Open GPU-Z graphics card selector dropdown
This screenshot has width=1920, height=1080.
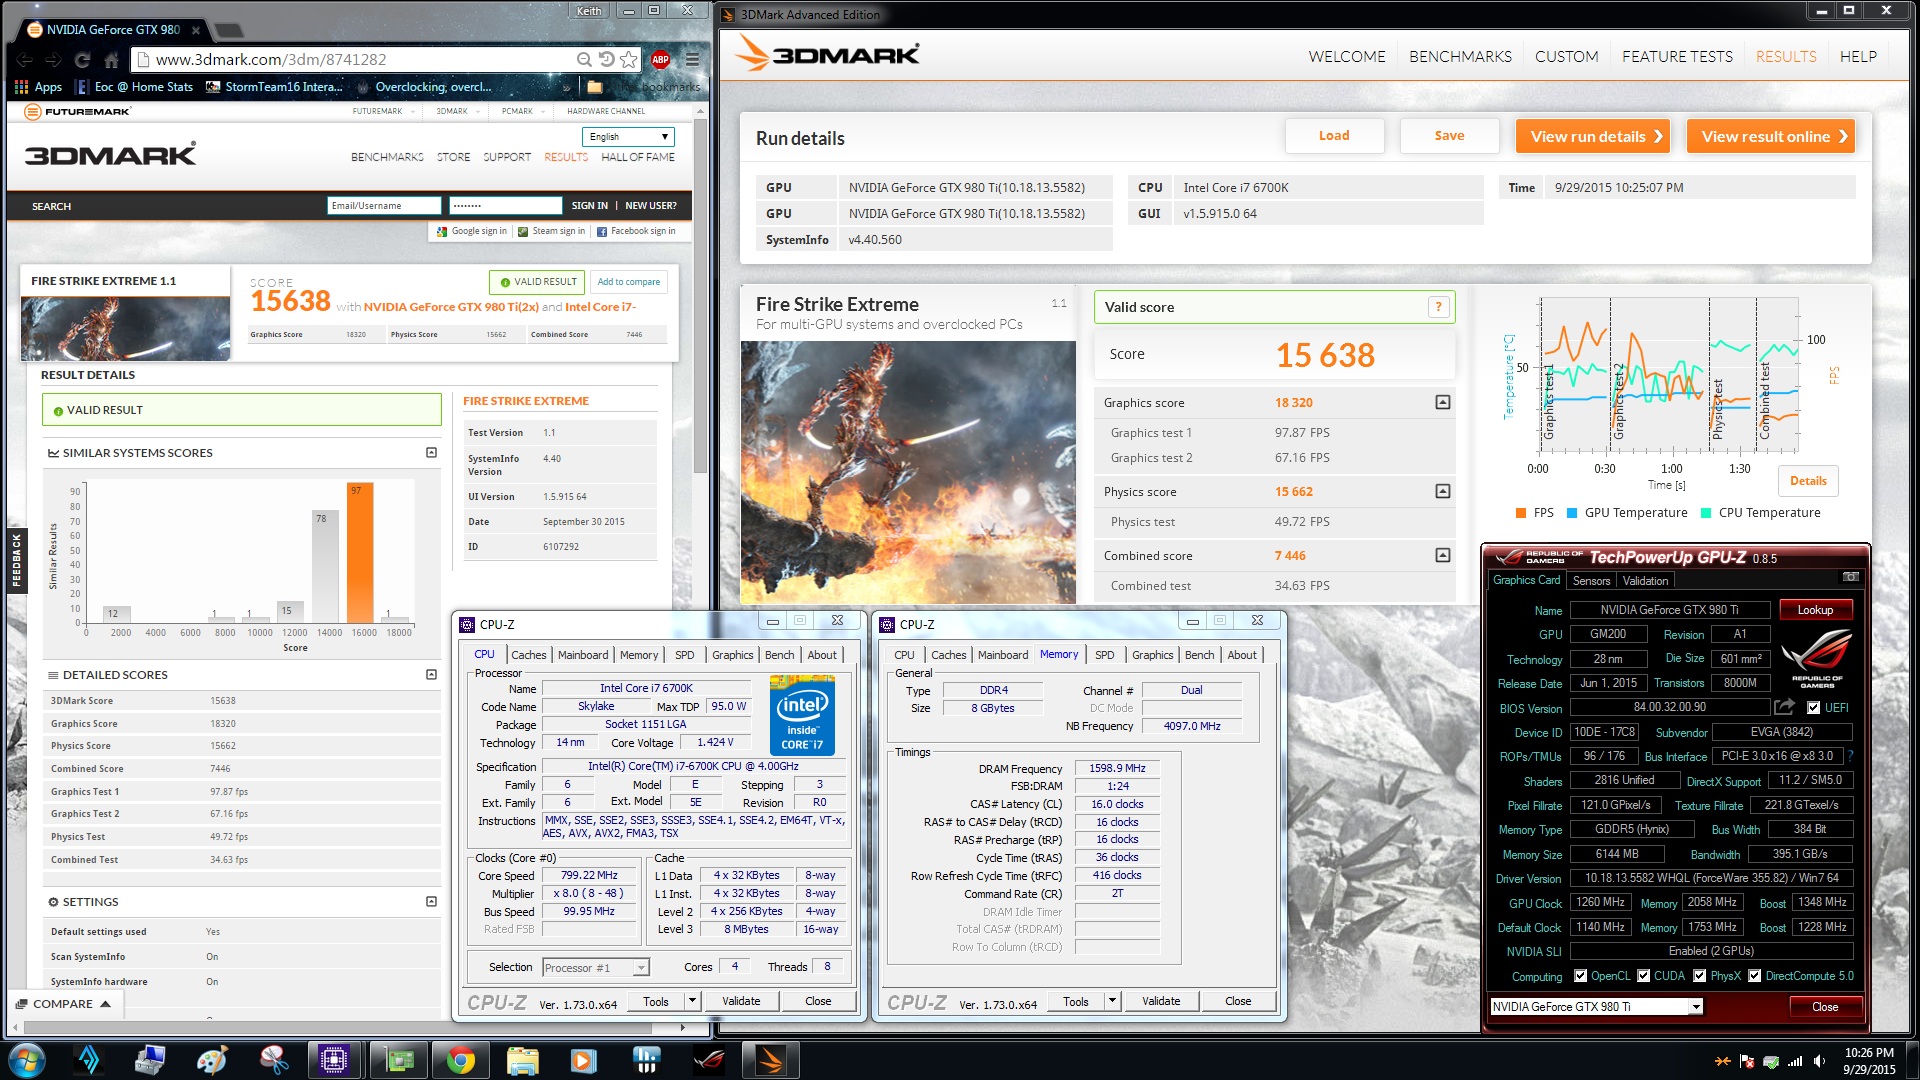(x=1695, y=1007)
